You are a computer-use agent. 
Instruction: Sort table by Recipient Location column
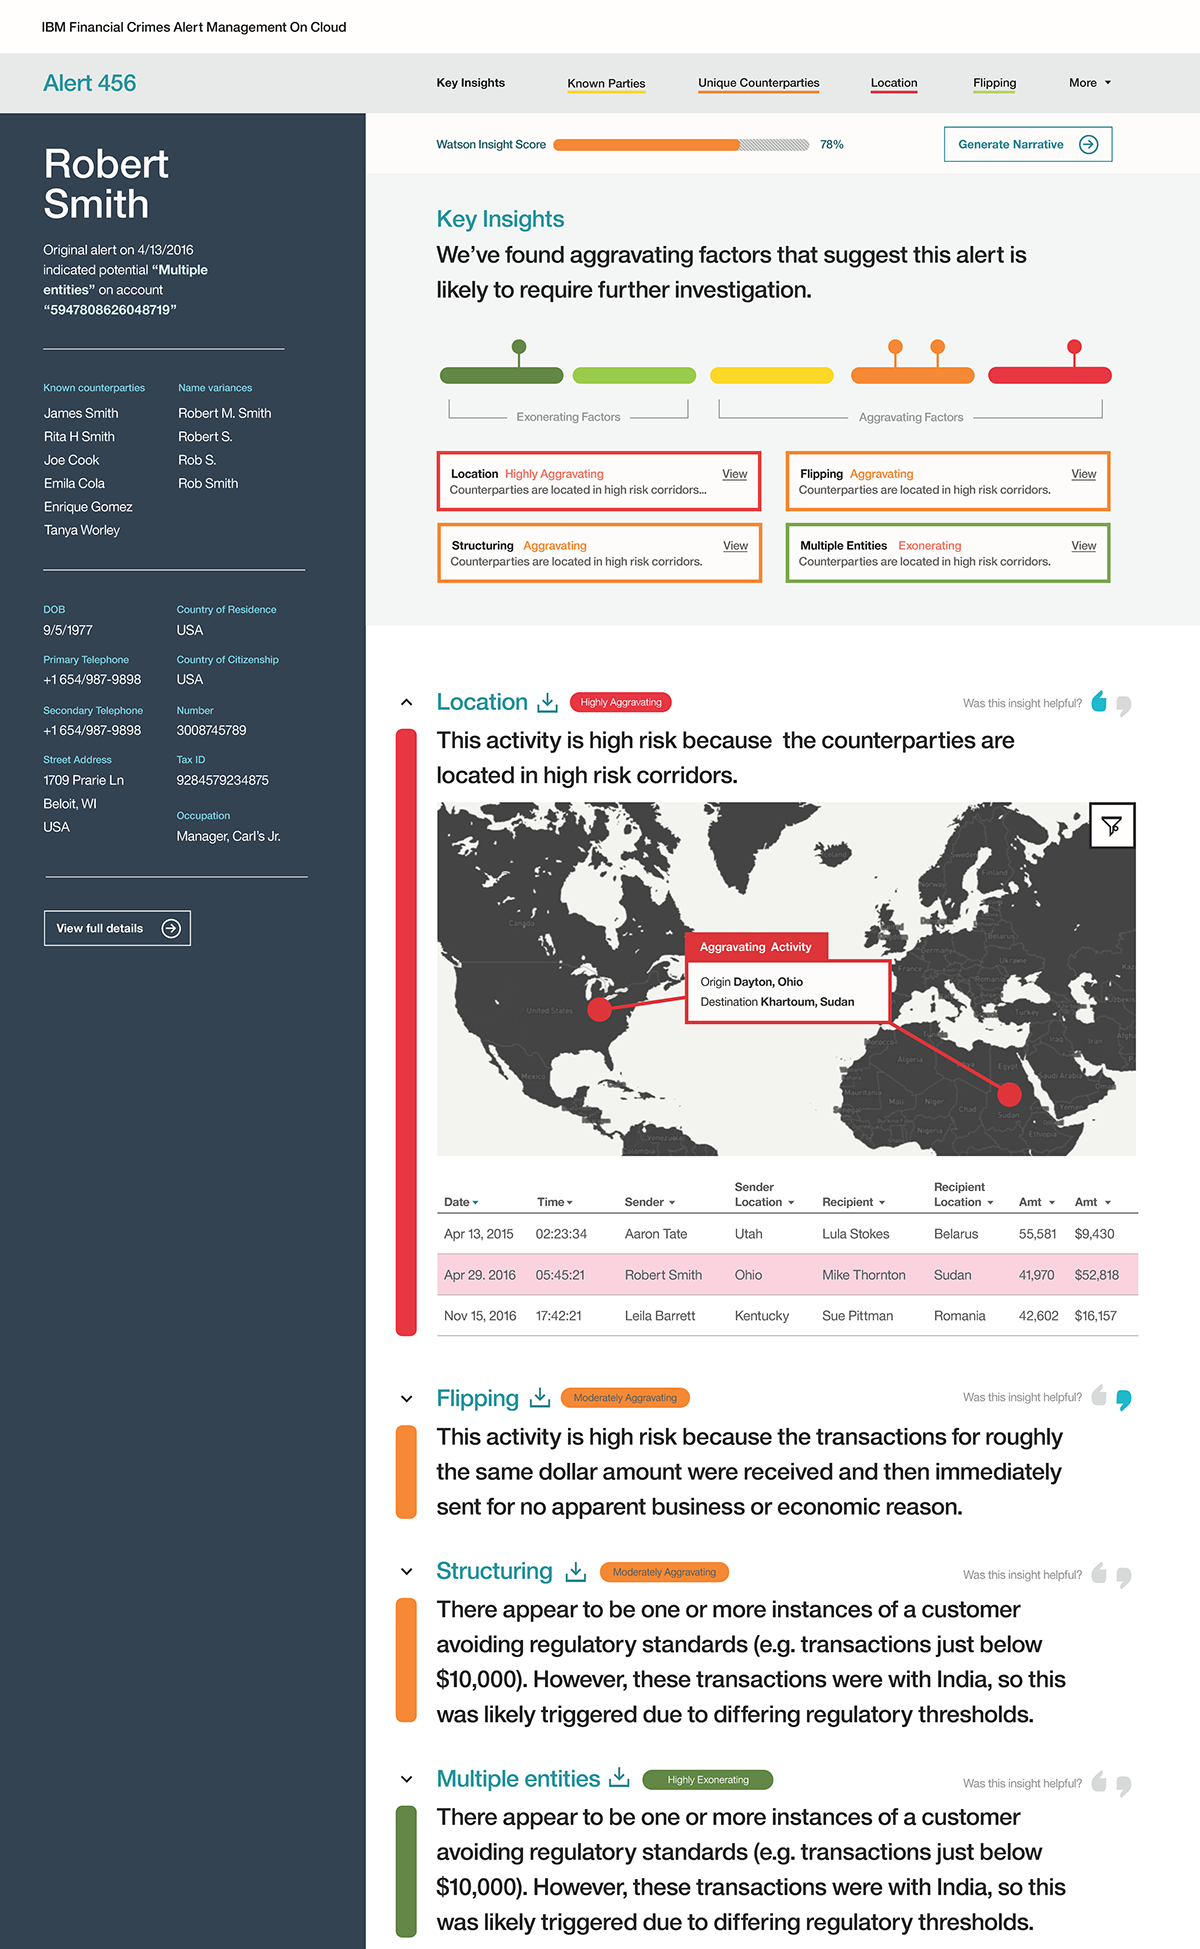click(964, 1195)
